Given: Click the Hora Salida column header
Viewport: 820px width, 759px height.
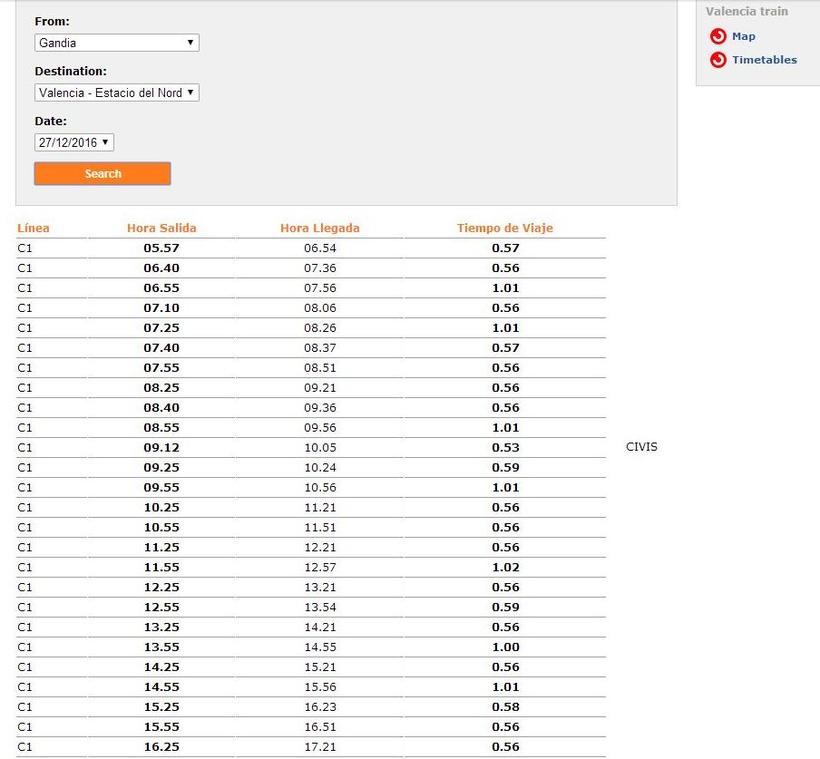Looking at the screenshot, I should click(161, 228).
